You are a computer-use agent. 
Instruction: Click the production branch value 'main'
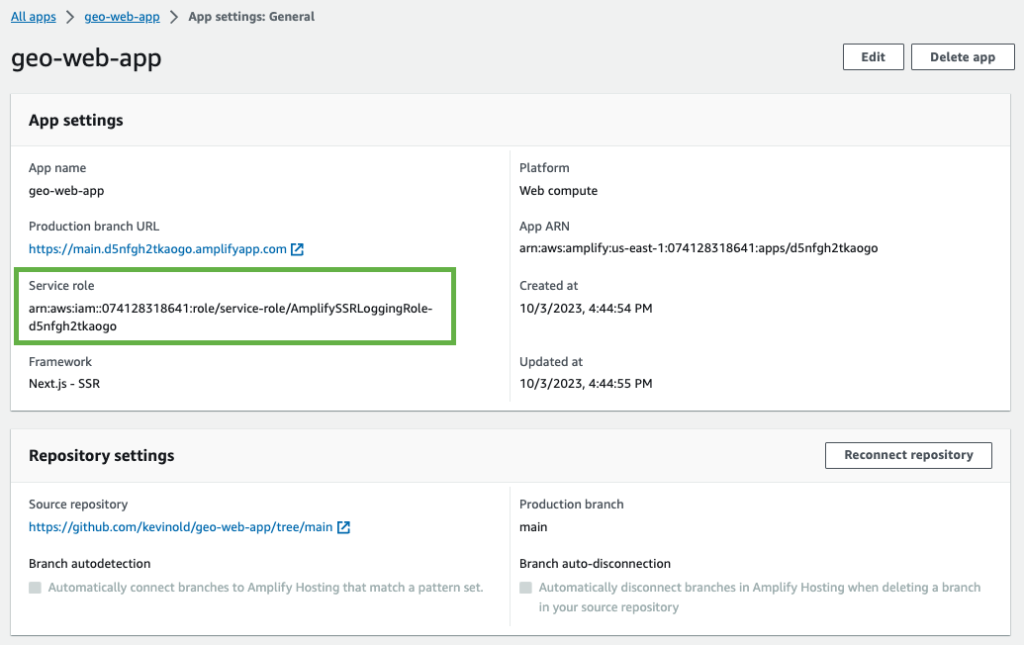click(533, 527)
